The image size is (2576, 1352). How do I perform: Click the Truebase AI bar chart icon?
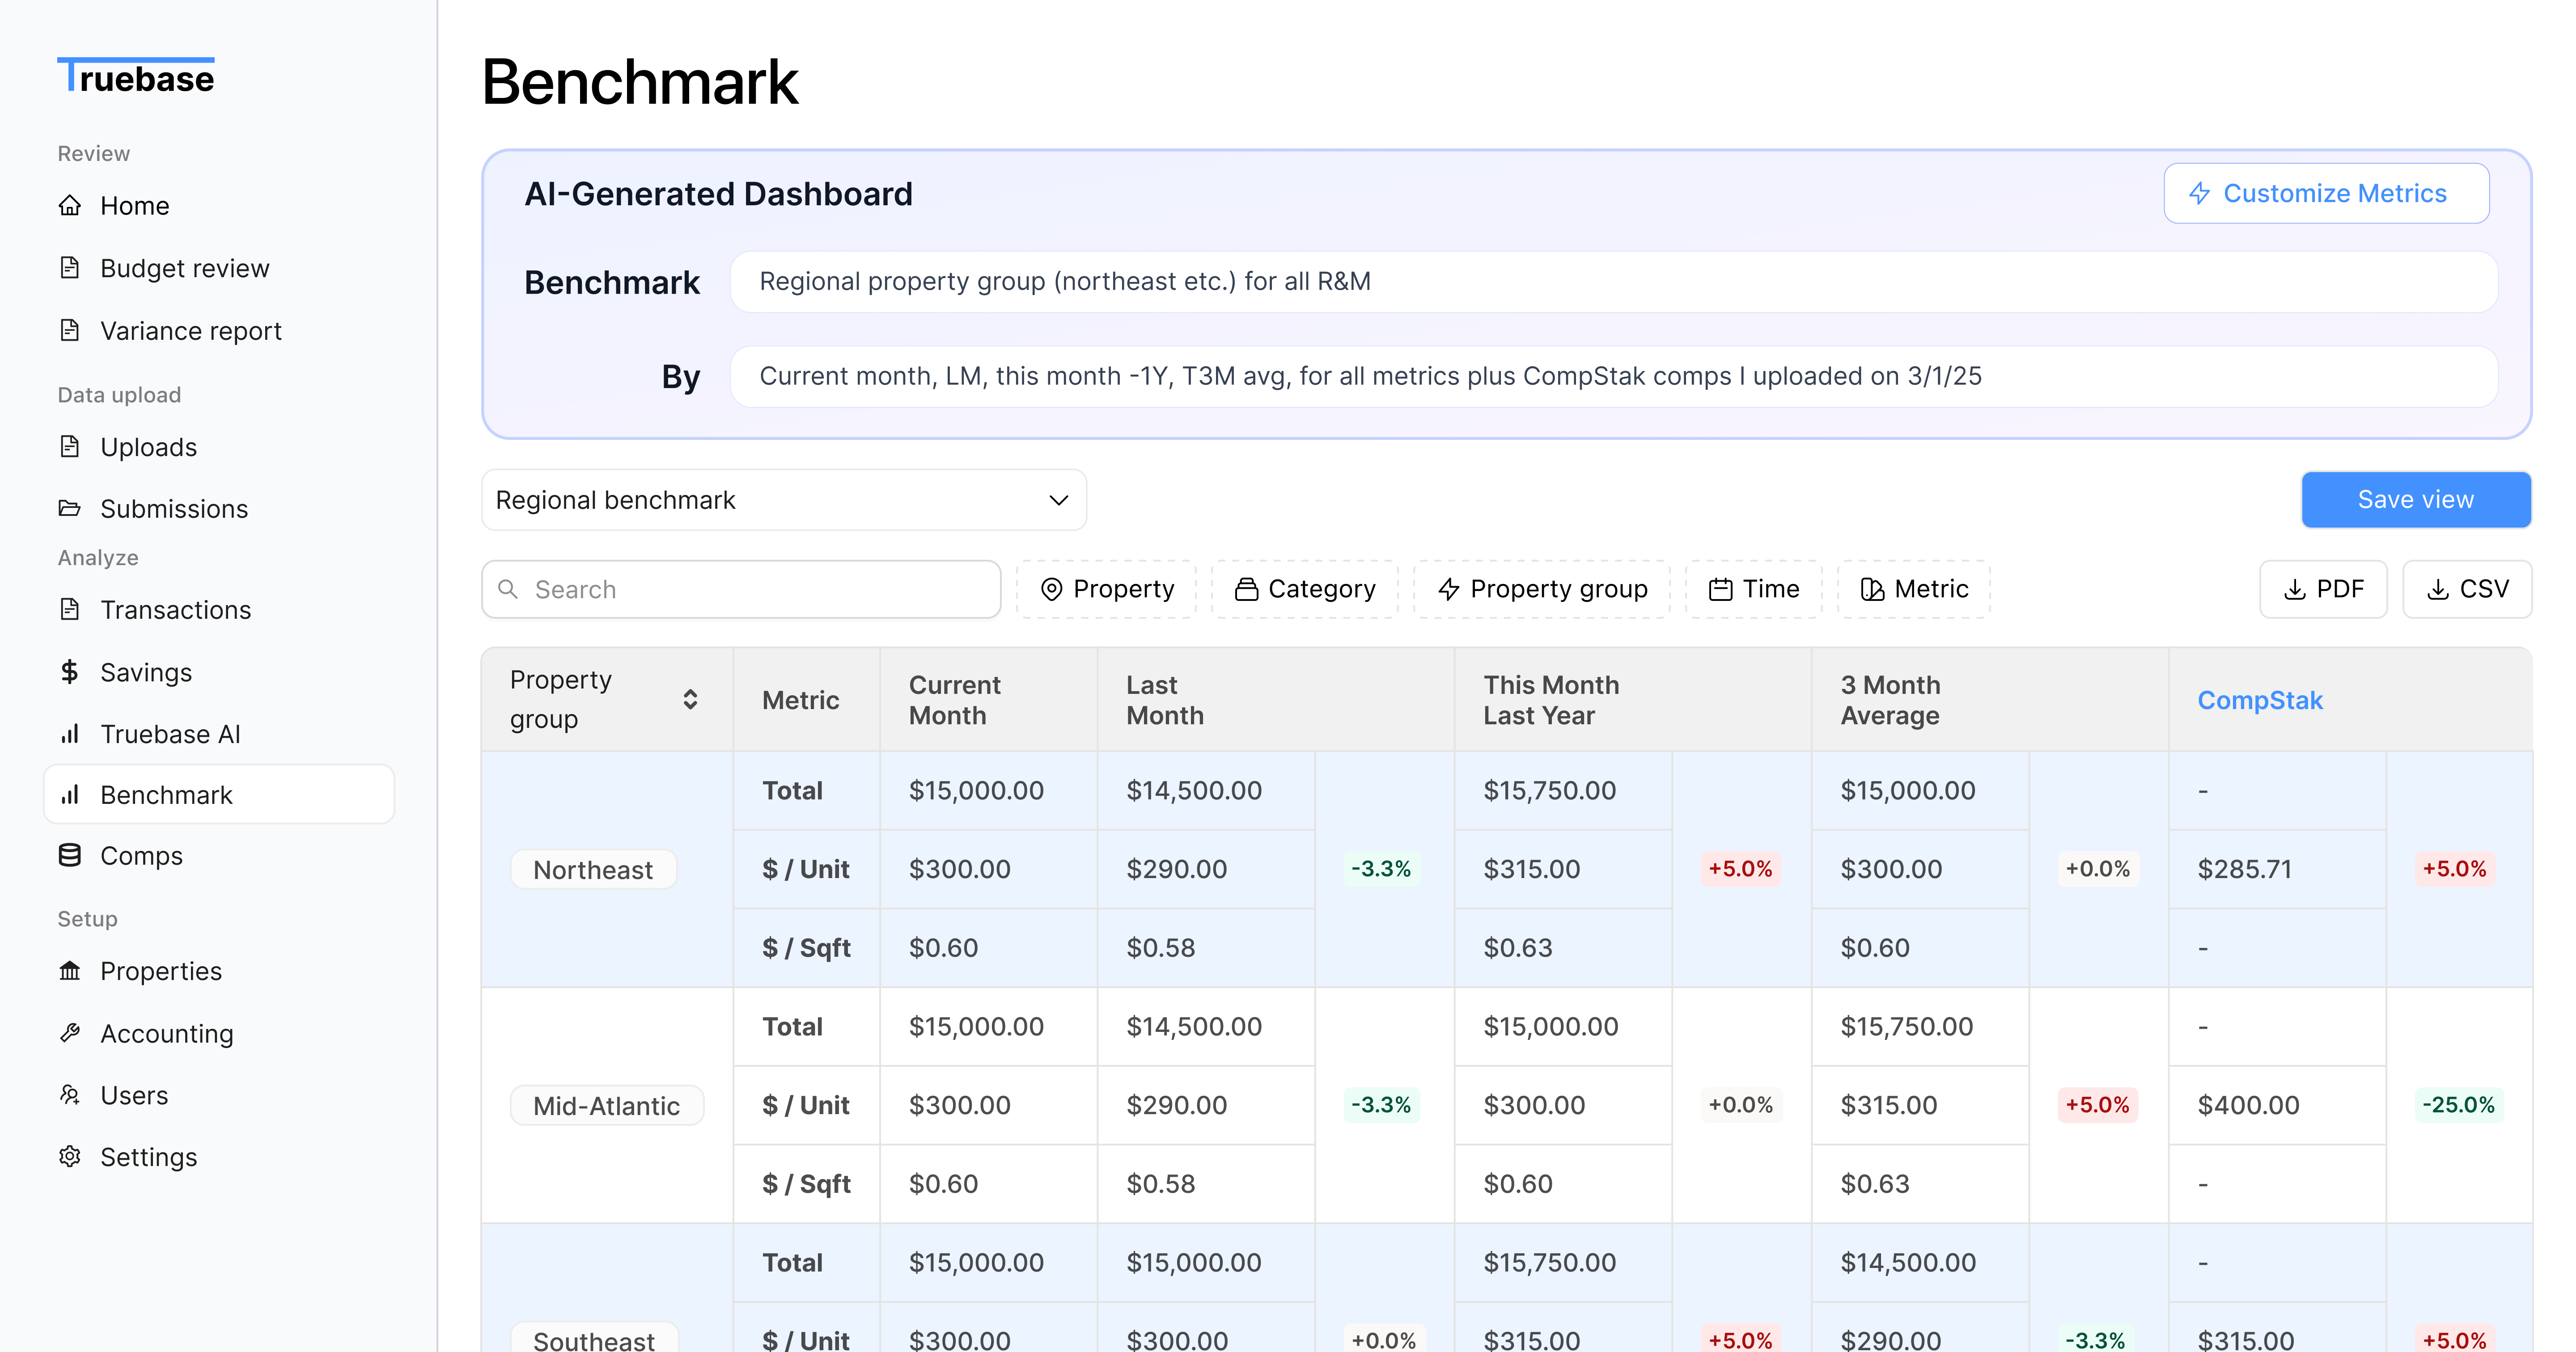coord(69,734)
